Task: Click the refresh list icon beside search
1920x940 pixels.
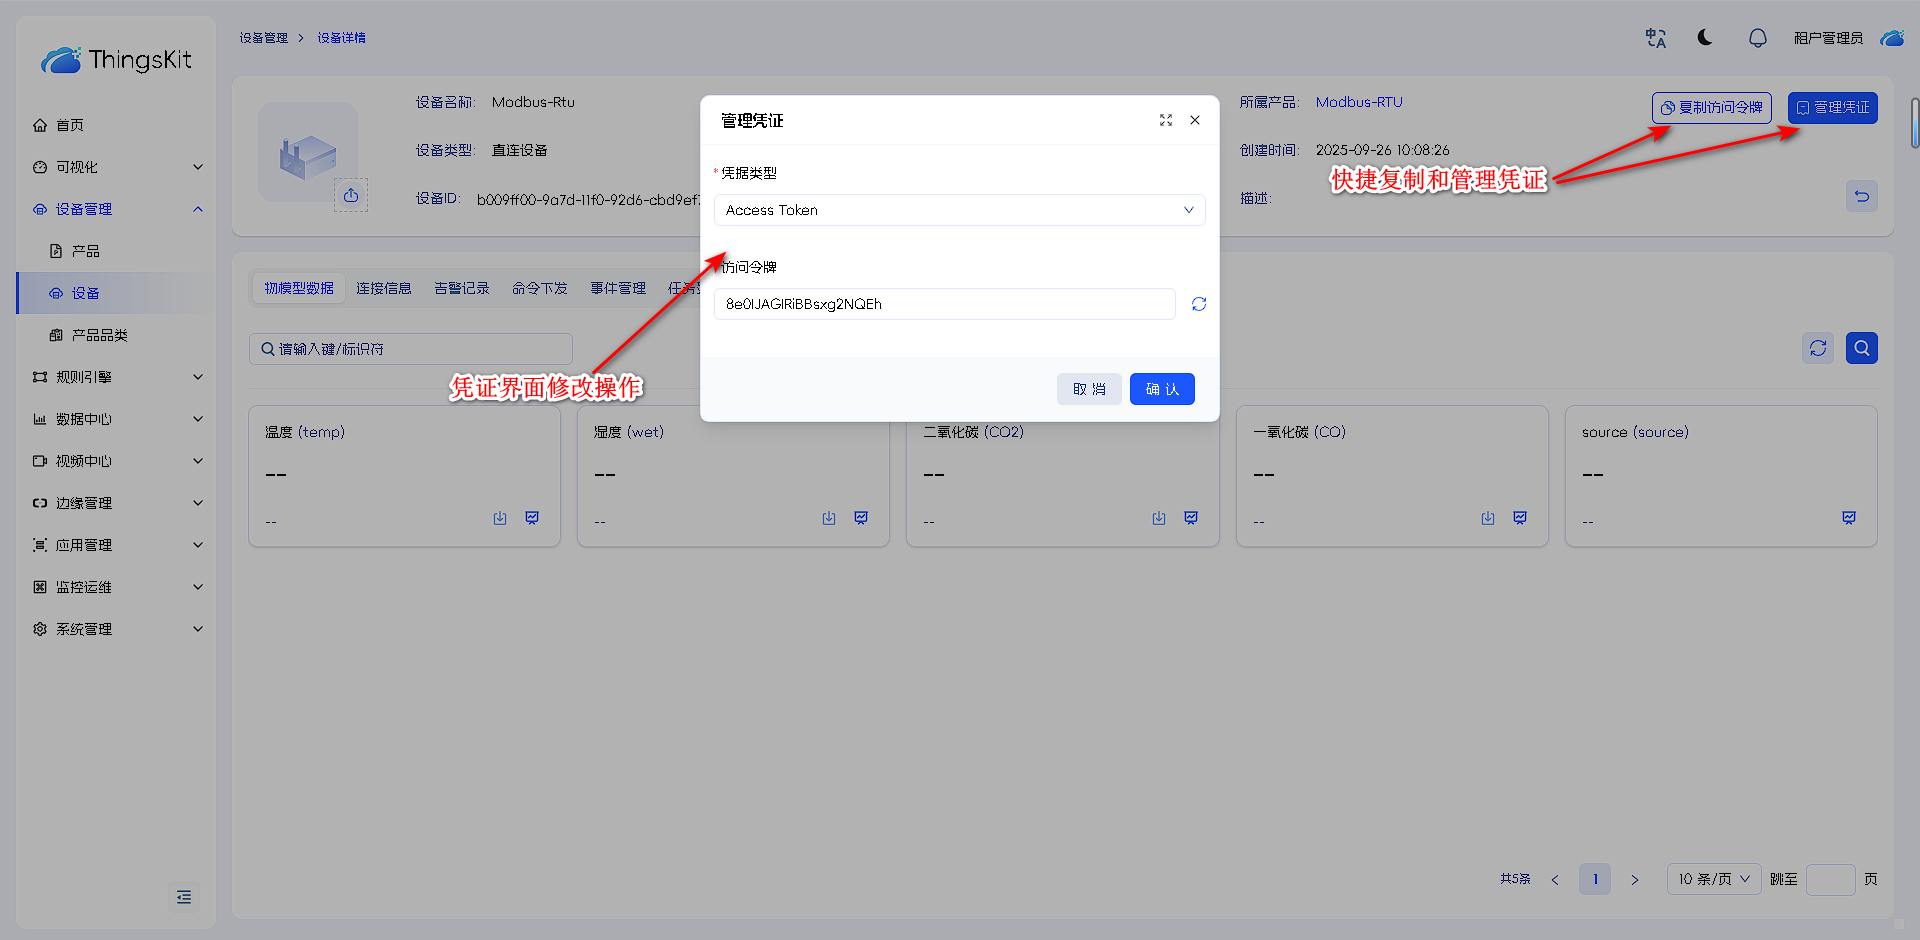Action: coord(1817,348)
